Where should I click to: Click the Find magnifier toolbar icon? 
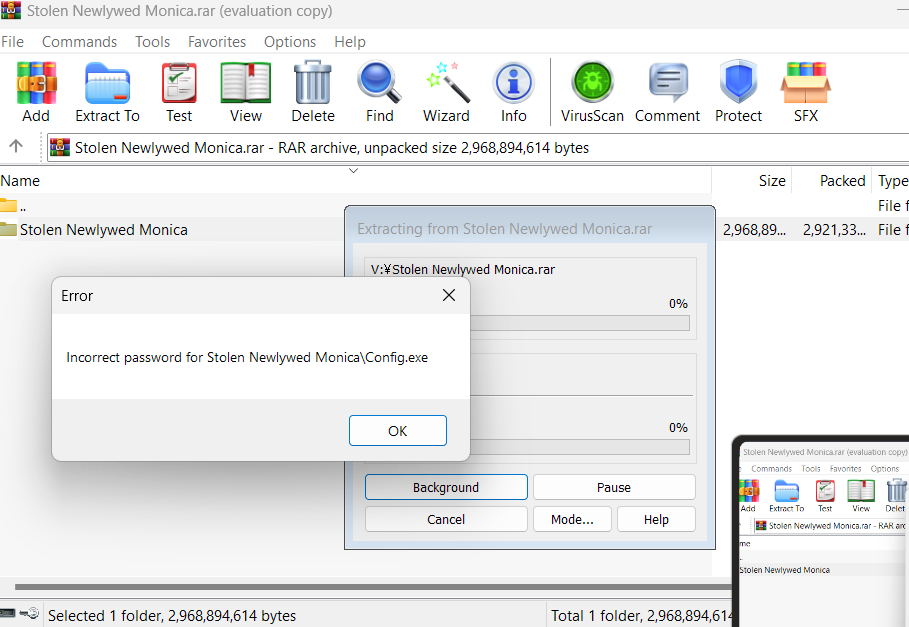[379, 83]
